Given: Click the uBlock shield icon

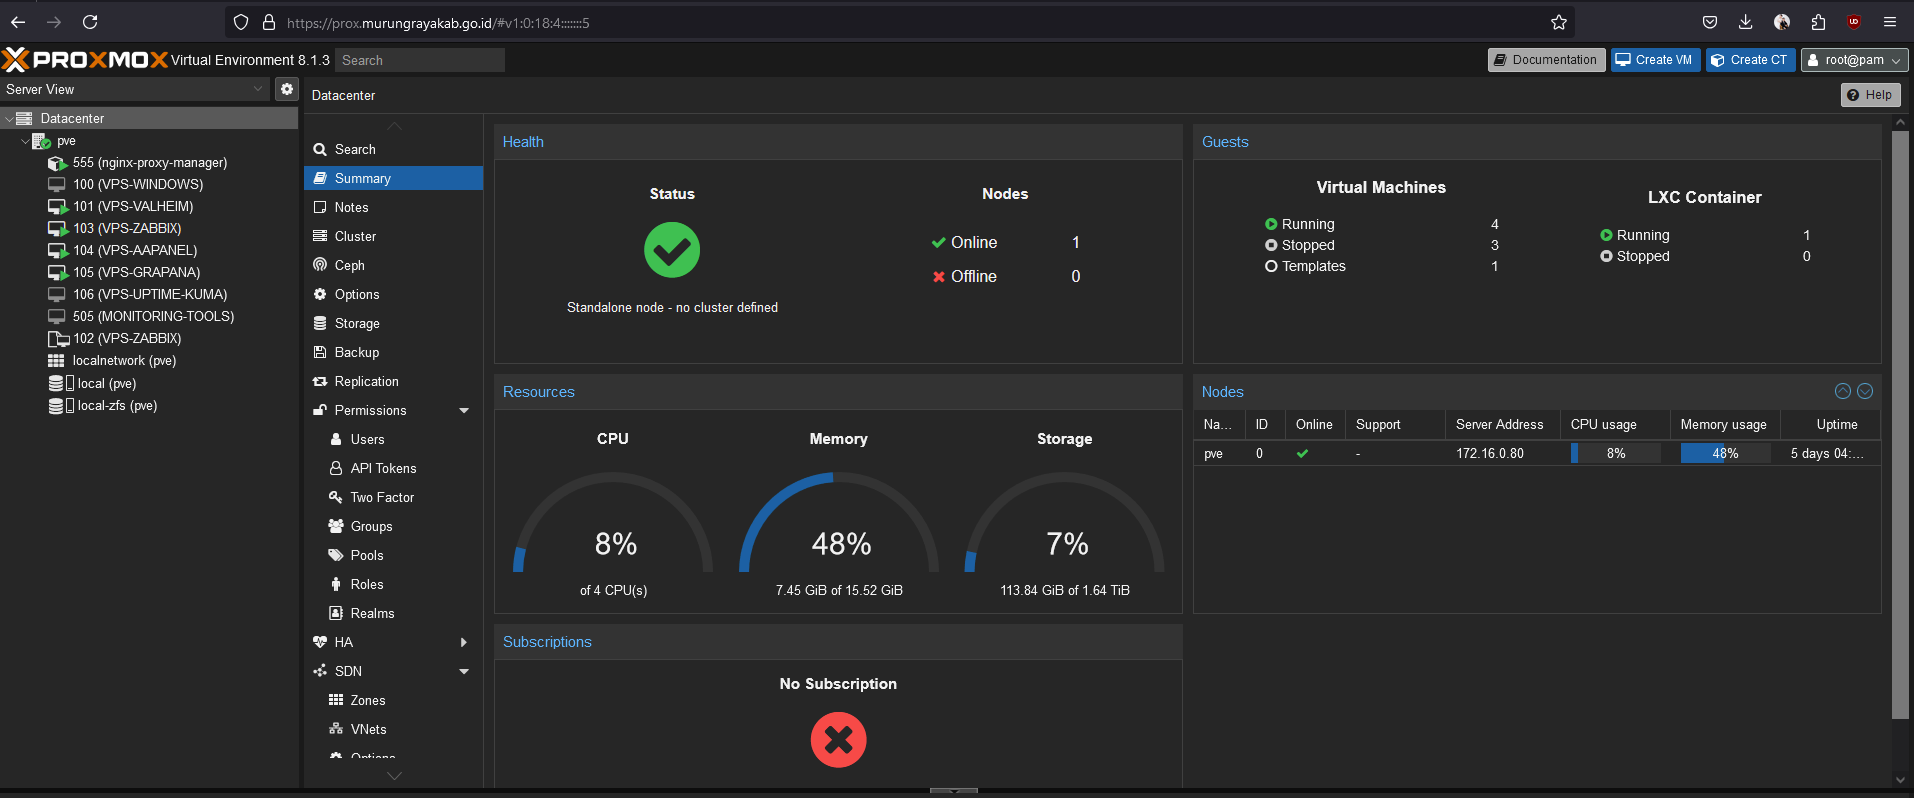Looking at the screenshot, I should click(x=1854, y=22).
